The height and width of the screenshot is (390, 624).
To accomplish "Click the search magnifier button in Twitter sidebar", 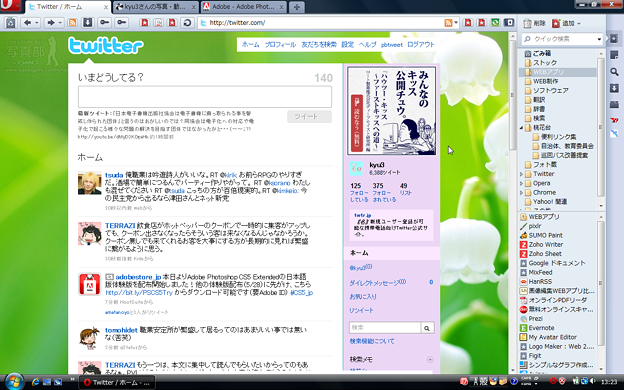I will coord(427,328).
